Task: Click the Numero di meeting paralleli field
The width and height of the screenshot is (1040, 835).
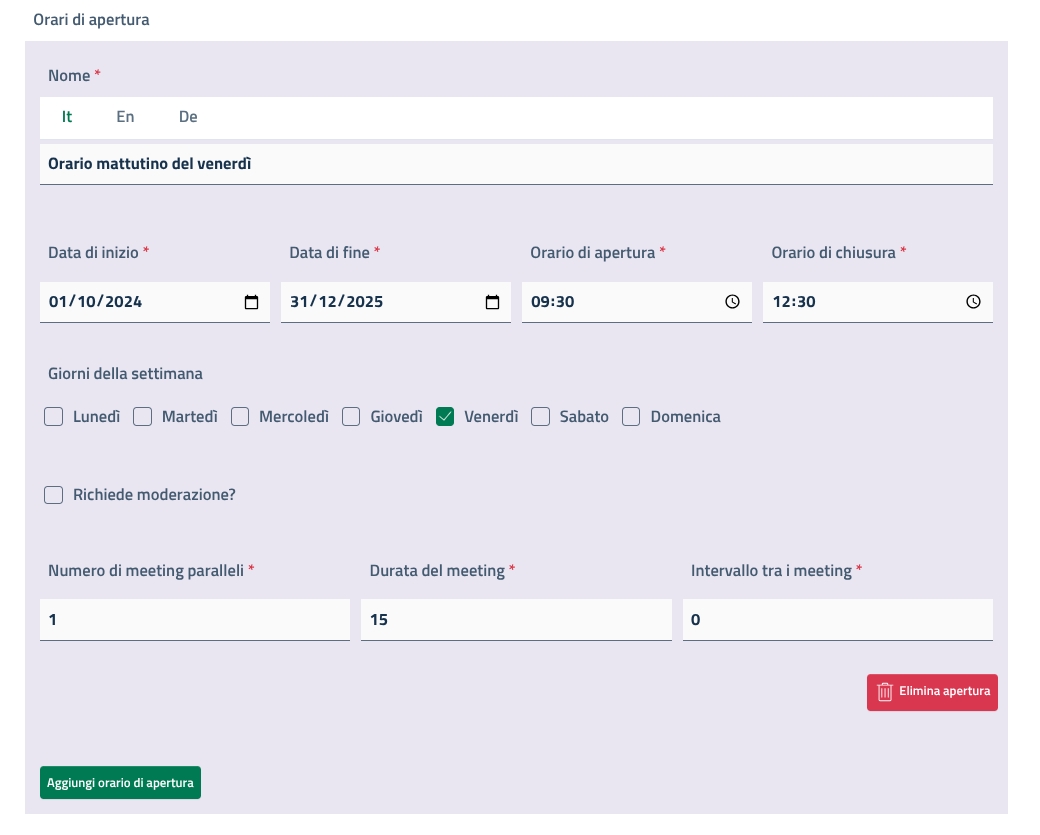Action: (x=195, y=620)
